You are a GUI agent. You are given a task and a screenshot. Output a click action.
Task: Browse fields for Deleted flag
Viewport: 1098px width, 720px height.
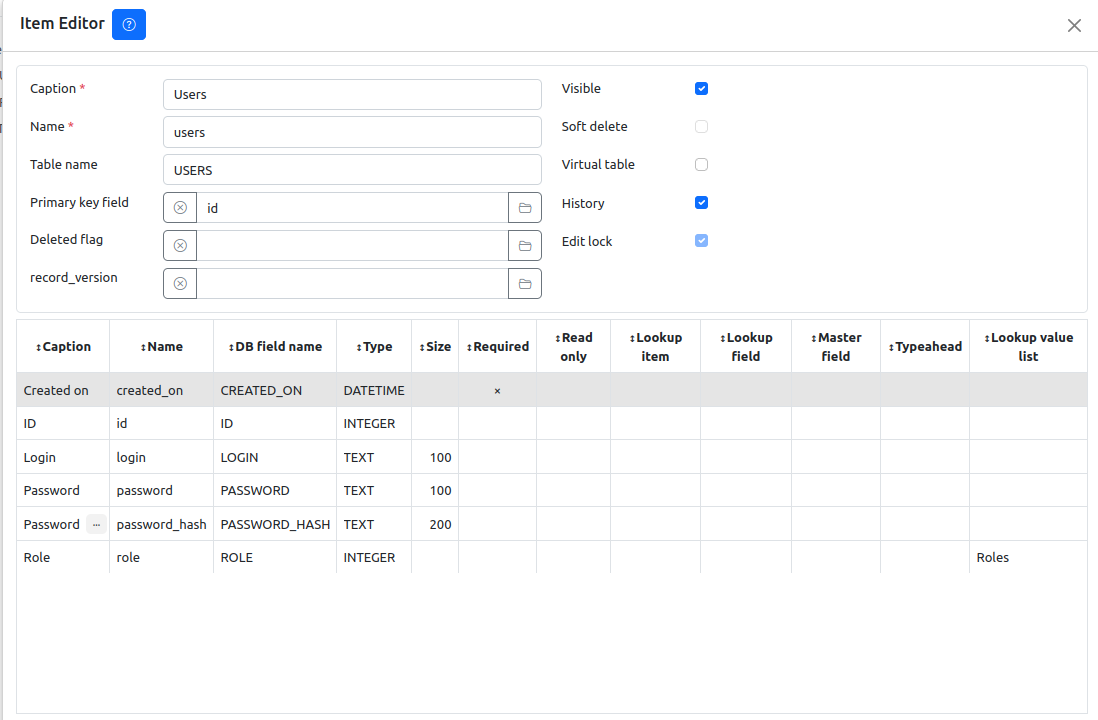(x=525, y=246)
